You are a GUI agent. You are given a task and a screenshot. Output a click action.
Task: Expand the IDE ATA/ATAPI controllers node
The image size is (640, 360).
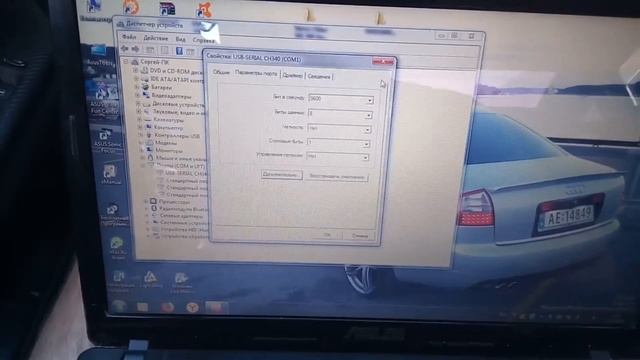pyautogui.click(x=136, y=78)
